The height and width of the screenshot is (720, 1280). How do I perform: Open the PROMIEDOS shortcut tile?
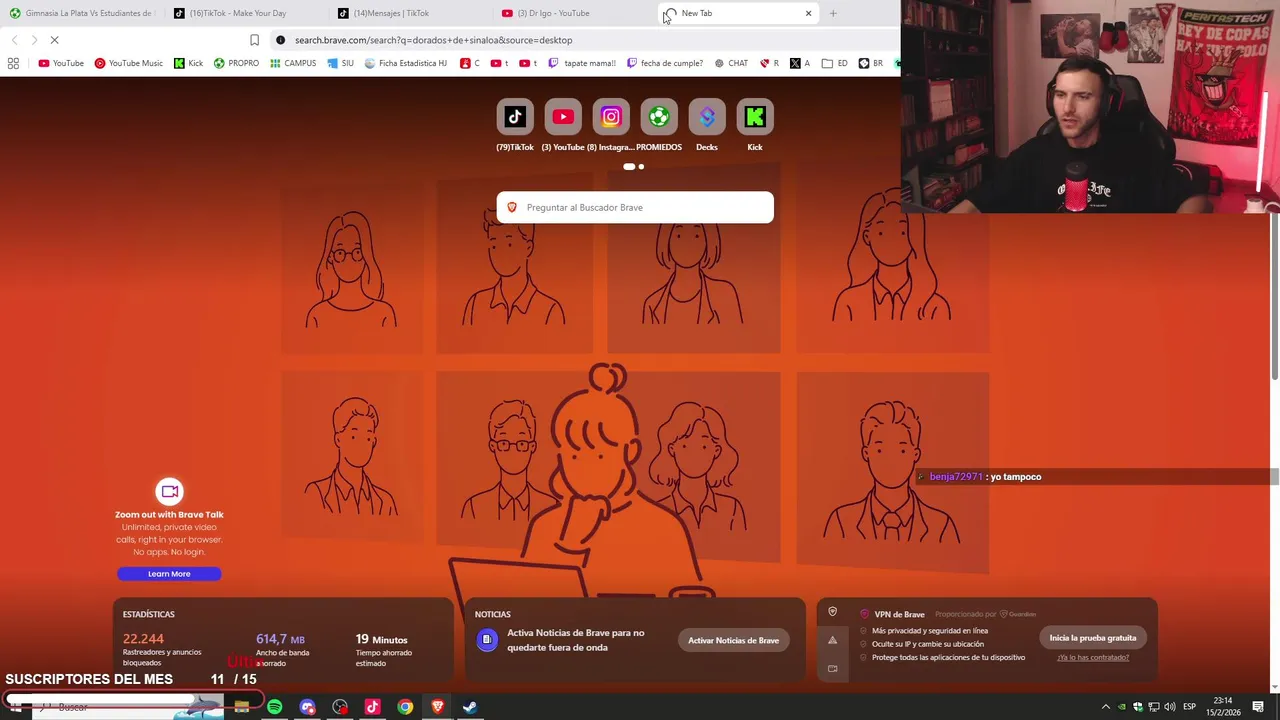[x=659, y=118]
